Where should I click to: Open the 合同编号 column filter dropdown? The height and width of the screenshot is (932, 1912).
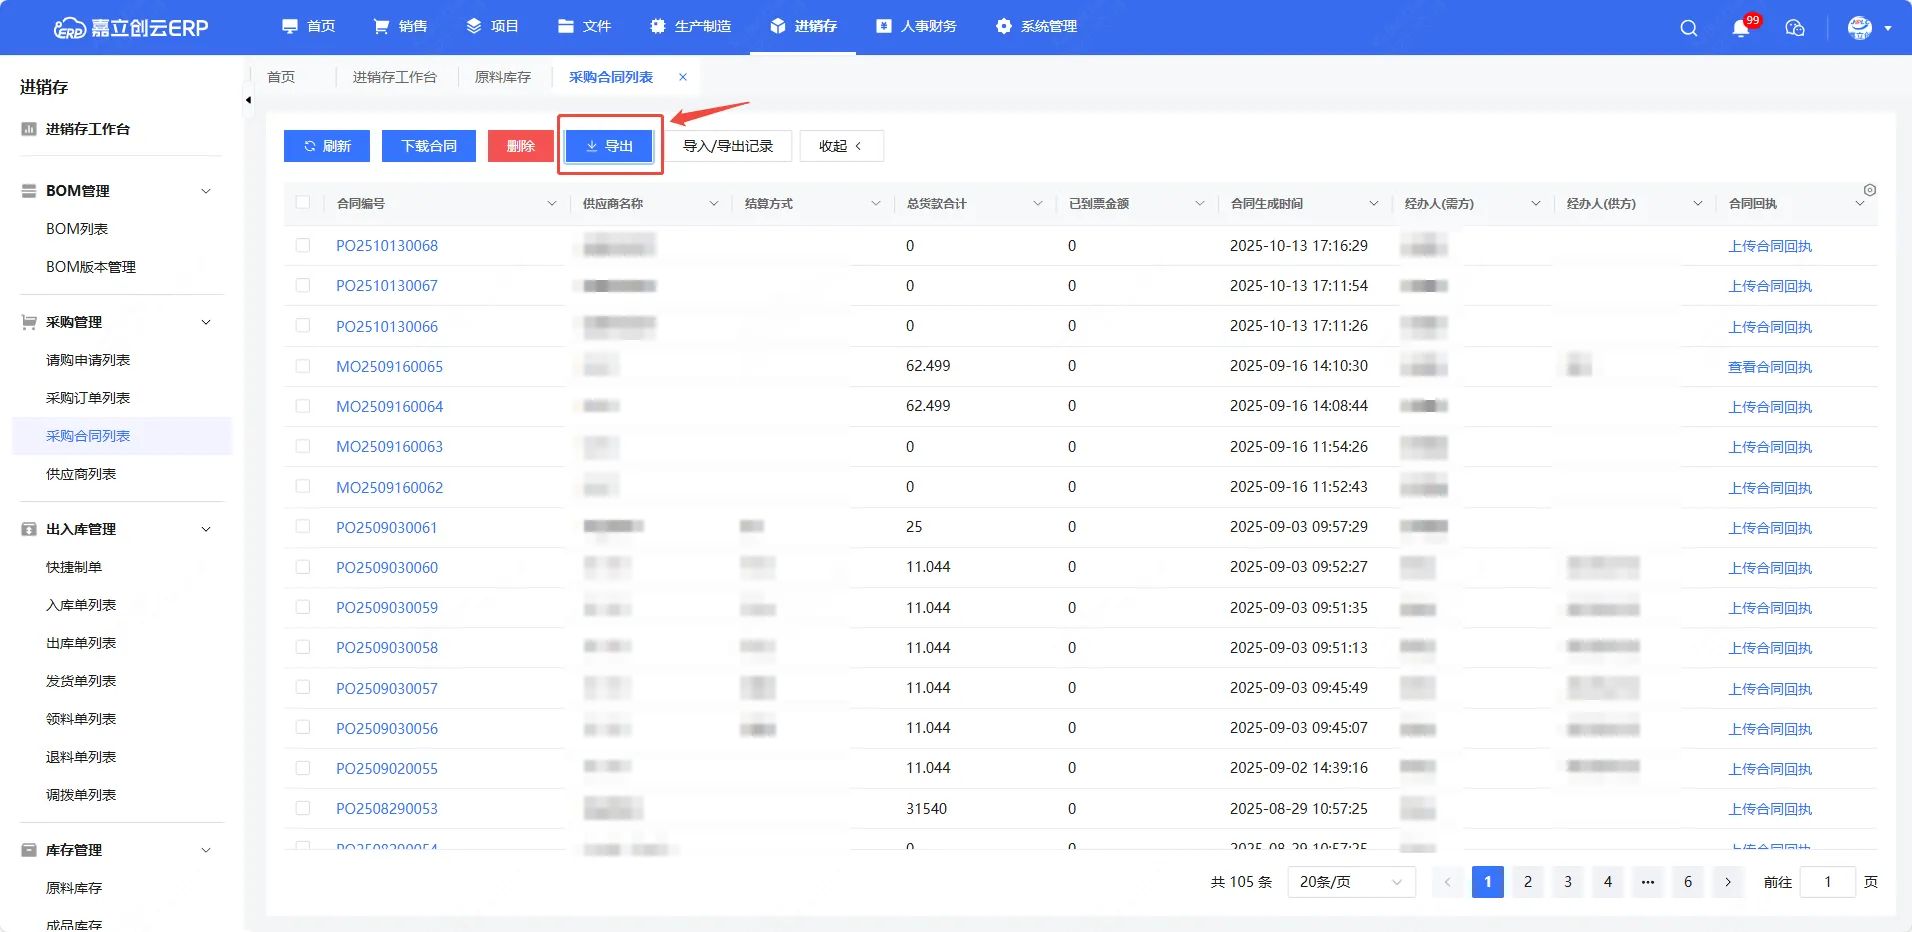tap(551, 204)
